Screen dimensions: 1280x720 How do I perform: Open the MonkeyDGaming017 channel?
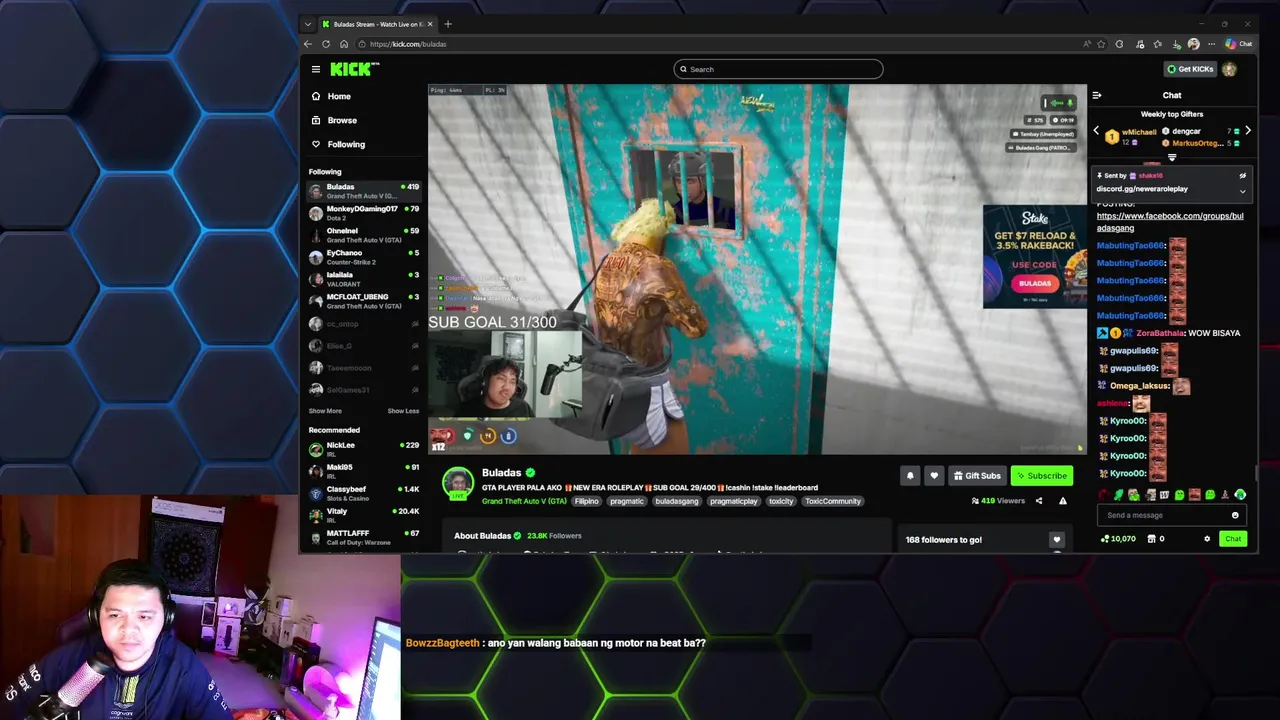click(364, 213)
